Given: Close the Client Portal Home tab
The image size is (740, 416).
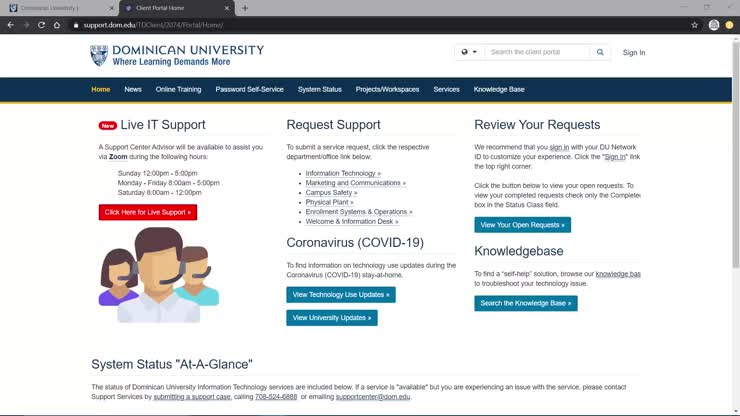Looking at the screenshot, I should point(227,8).
